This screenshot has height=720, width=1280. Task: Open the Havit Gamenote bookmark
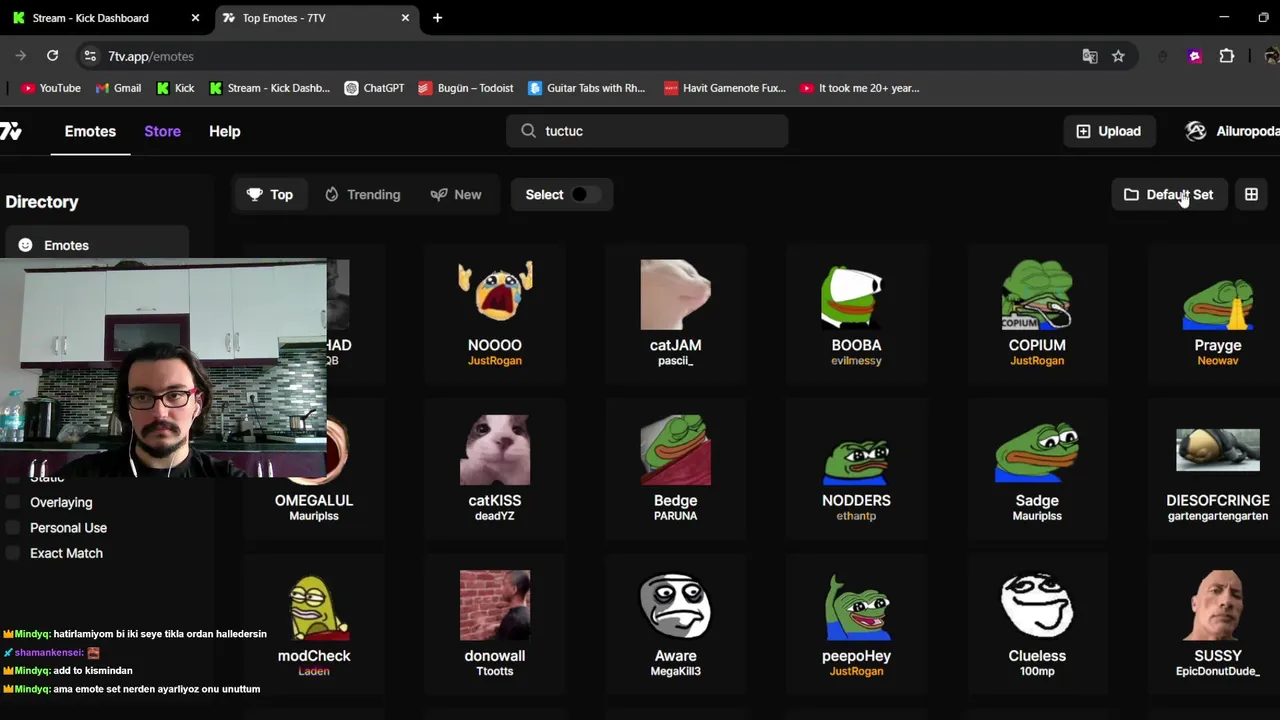click(x=725, y=88)
